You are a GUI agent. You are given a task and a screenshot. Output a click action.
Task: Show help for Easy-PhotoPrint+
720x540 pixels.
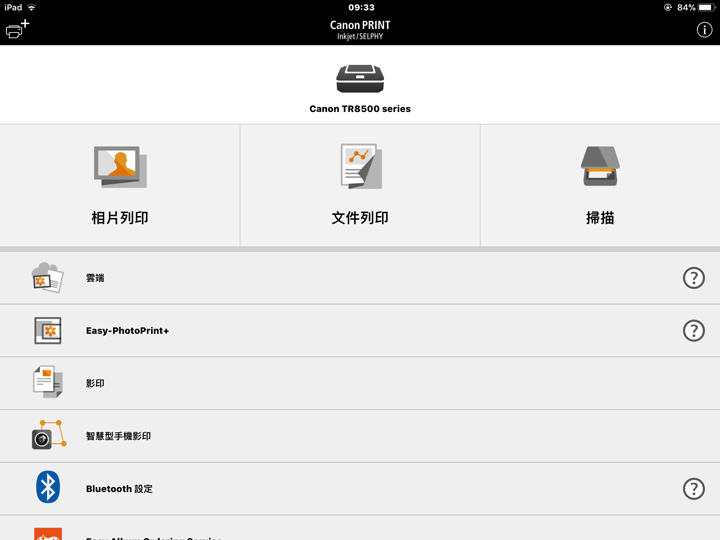(x=693, y=331)
